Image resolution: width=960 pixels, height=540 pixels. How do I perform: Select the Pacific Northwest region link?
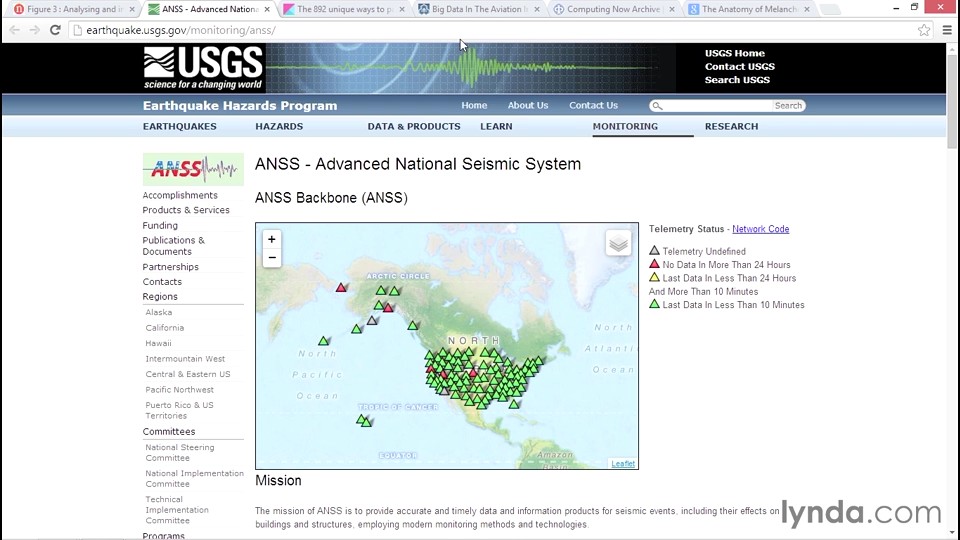179,389
